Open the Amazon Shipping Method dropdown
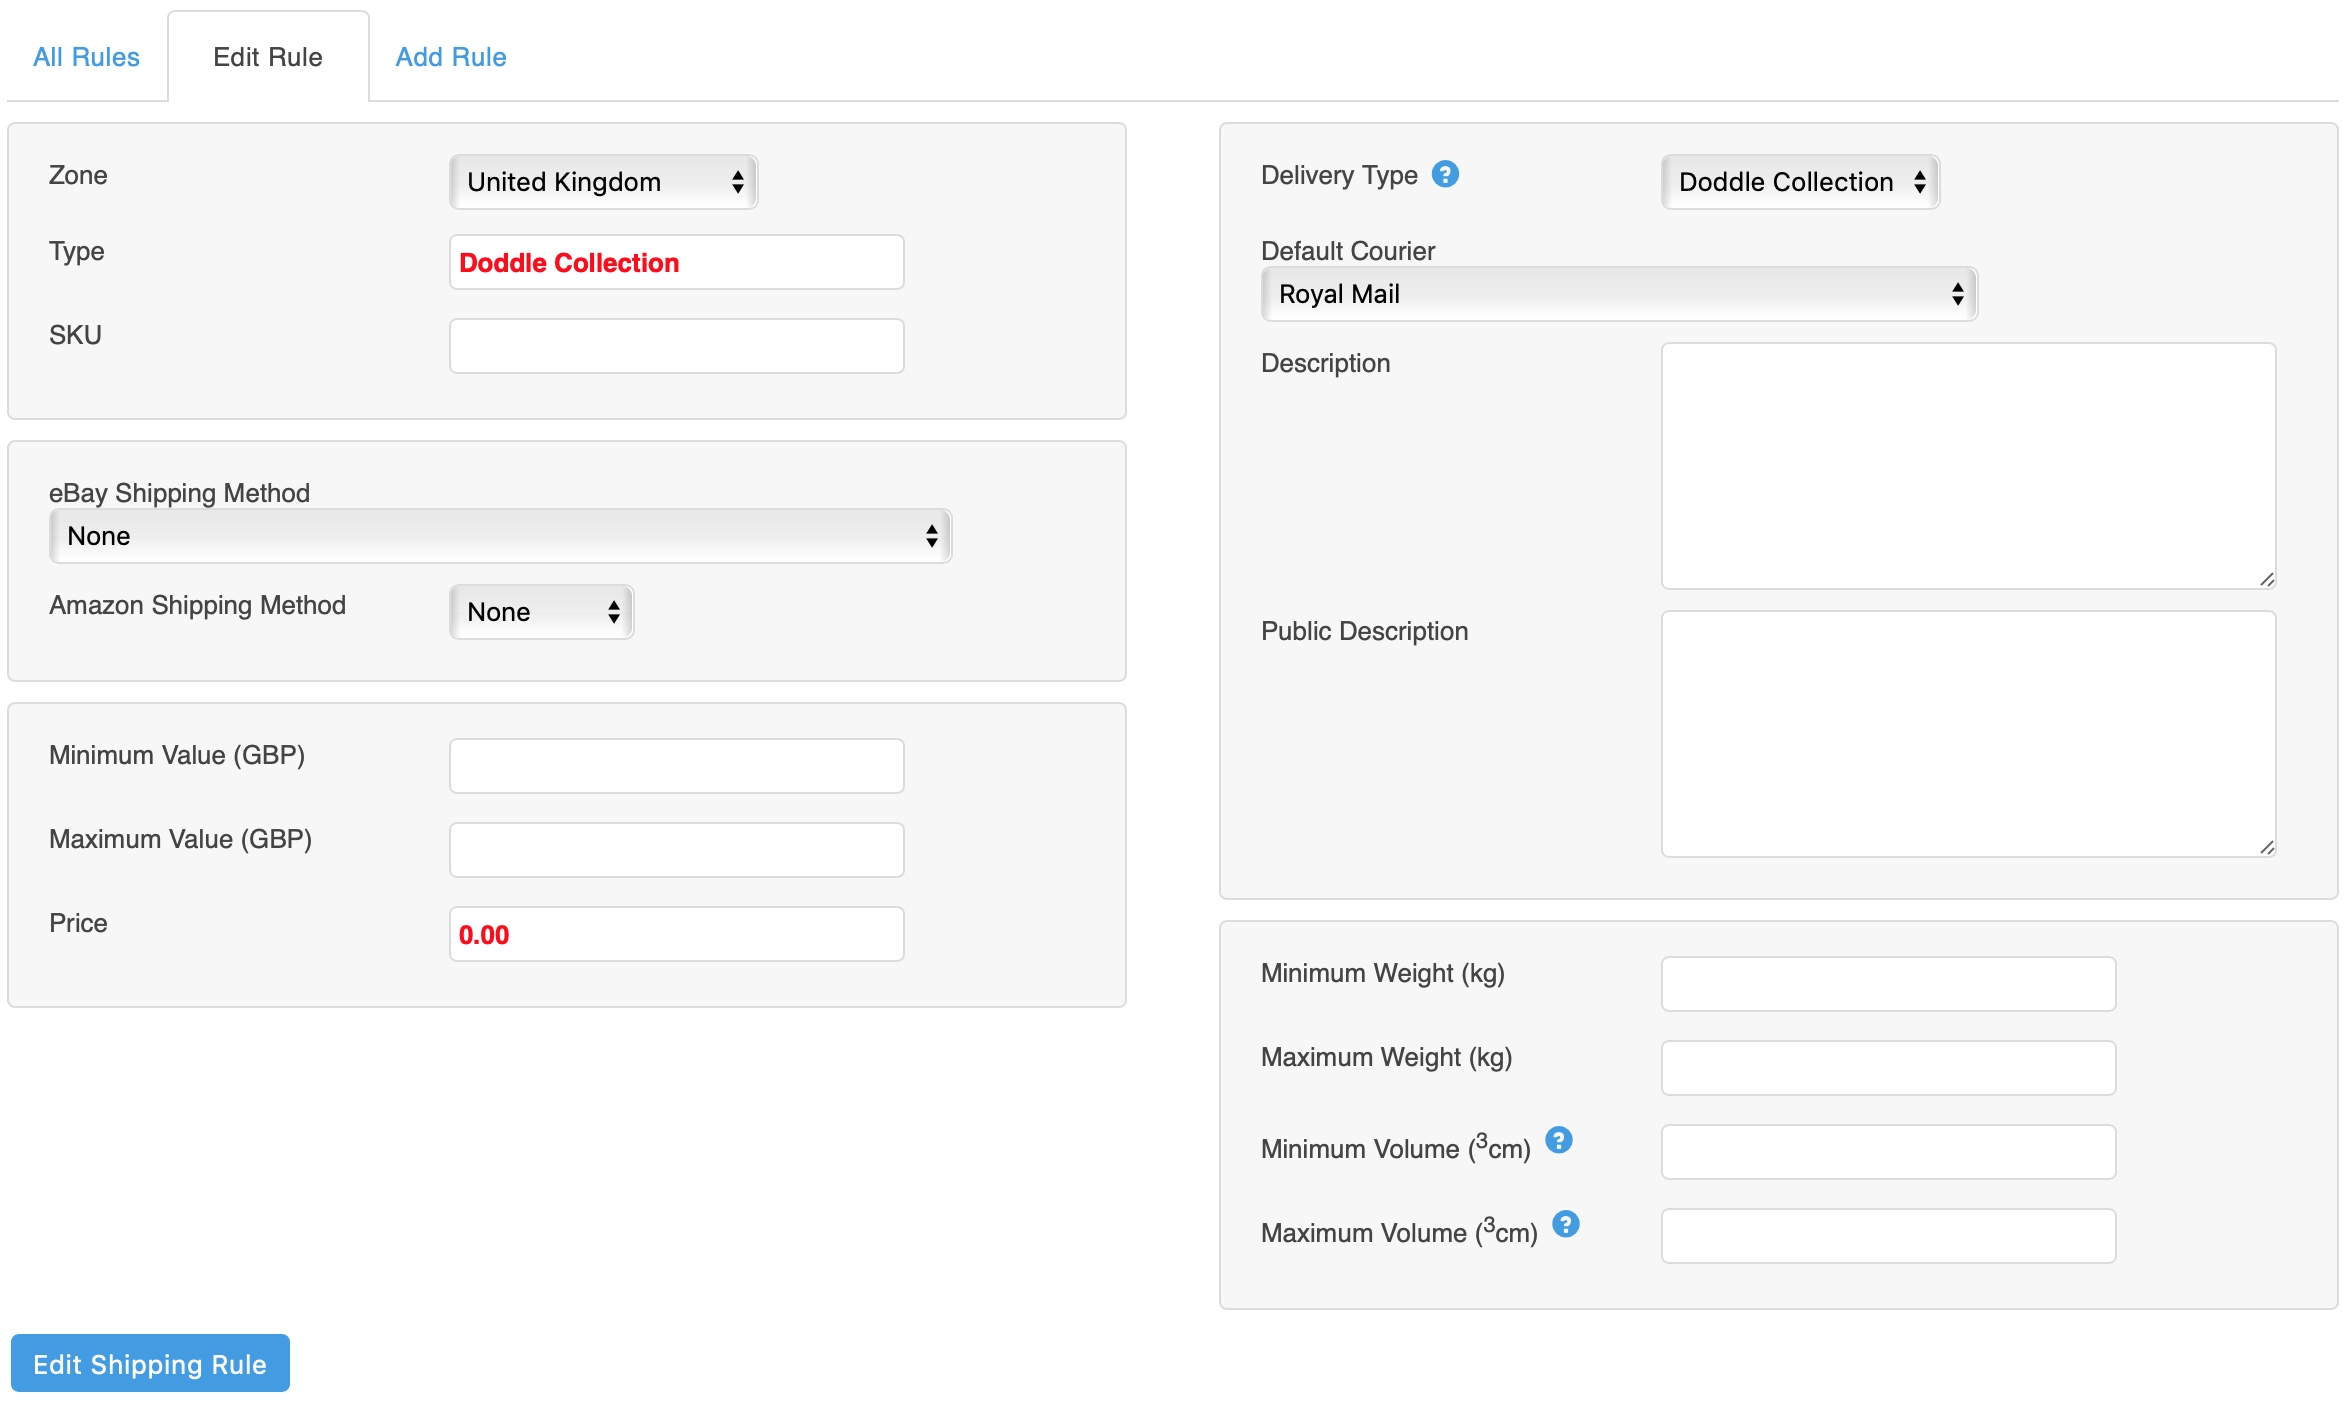The image size is (2348, 1404). click(x=541, y=612)
